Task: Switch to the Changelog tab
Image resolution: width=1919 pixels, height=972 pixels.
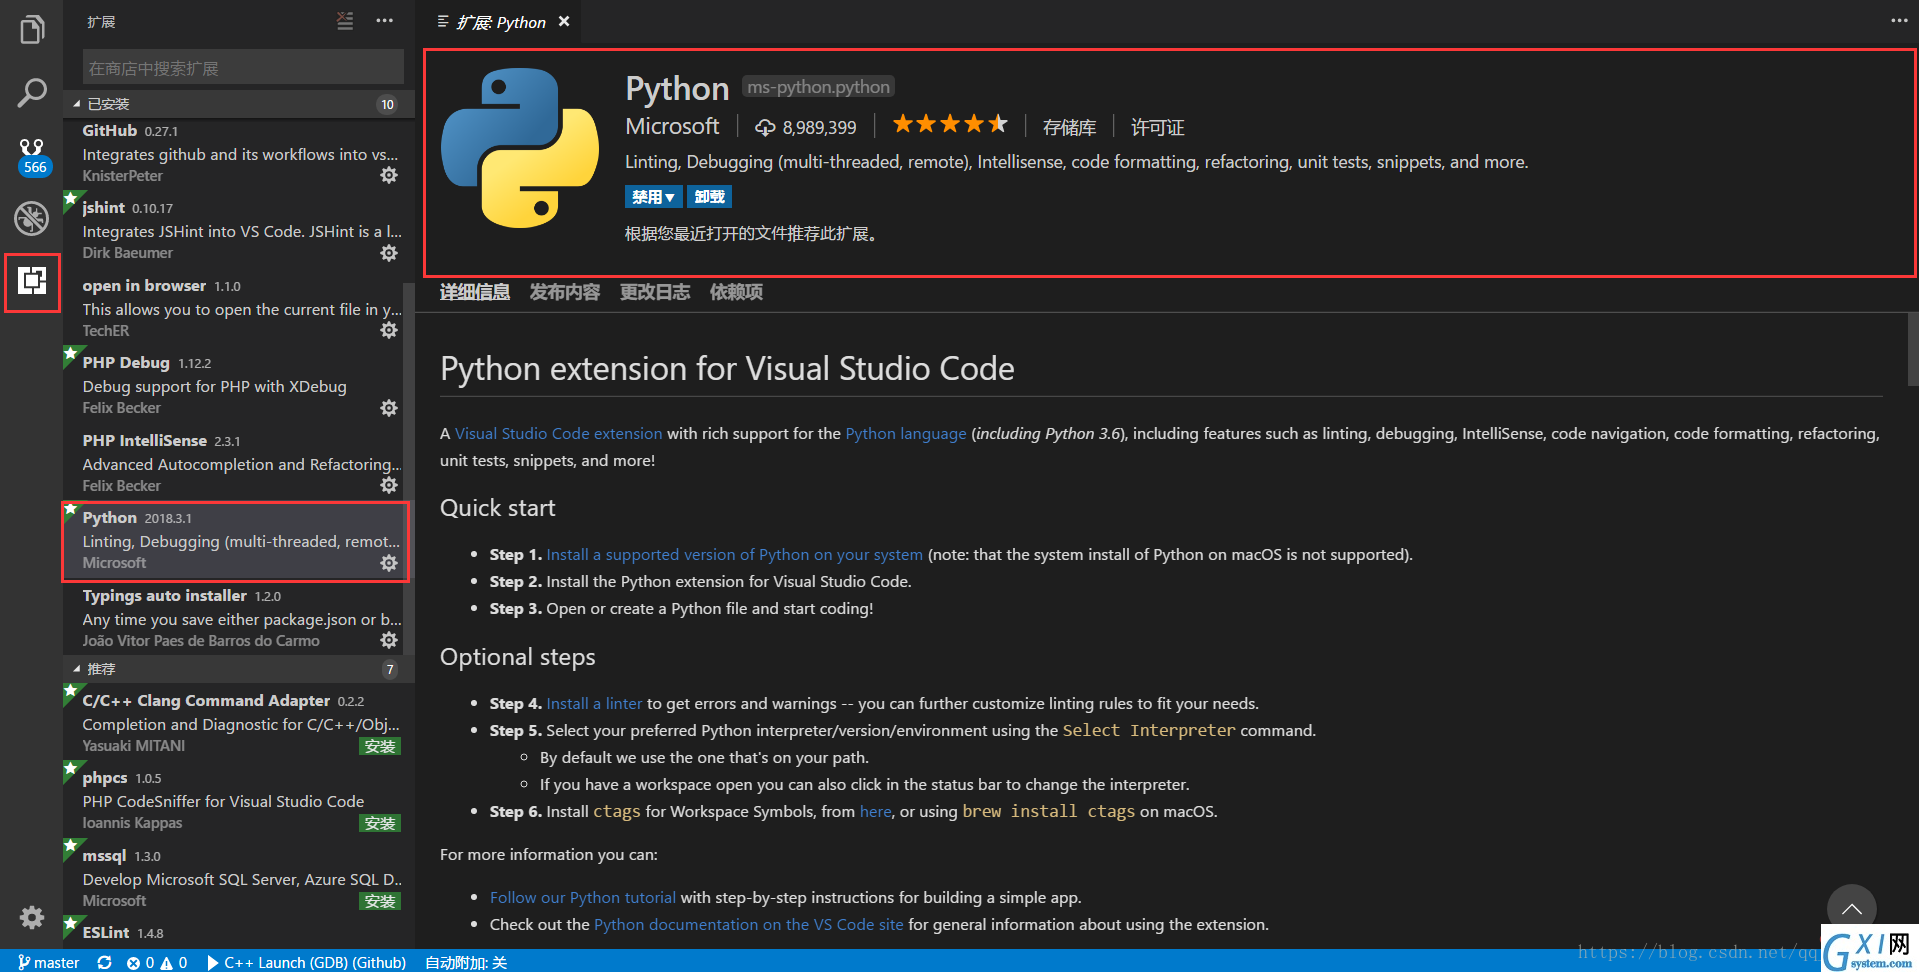Action: point(655,292)
